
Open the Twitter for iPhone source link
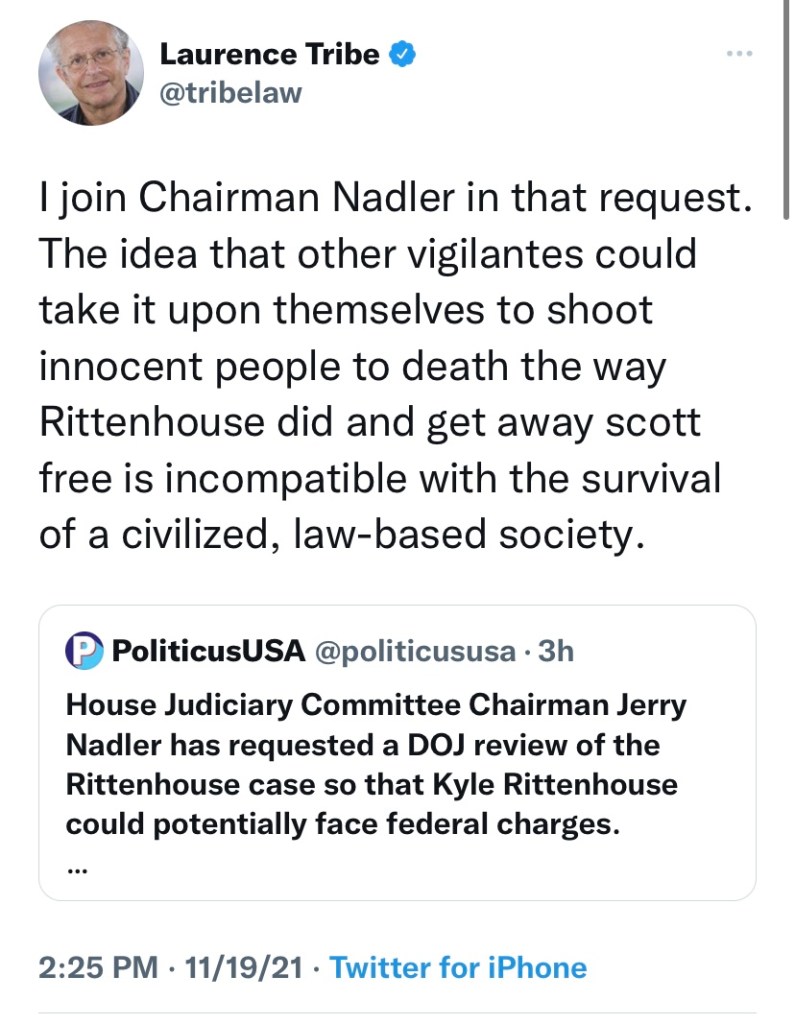458,968
